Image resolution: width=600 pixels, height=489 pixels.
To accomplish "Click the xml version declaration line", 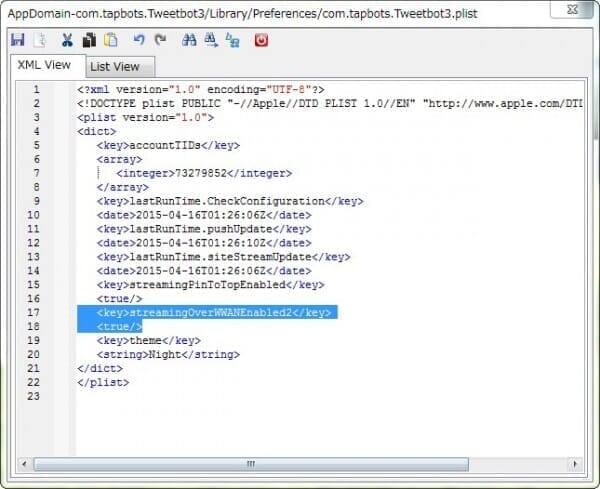I will (201, 90).
